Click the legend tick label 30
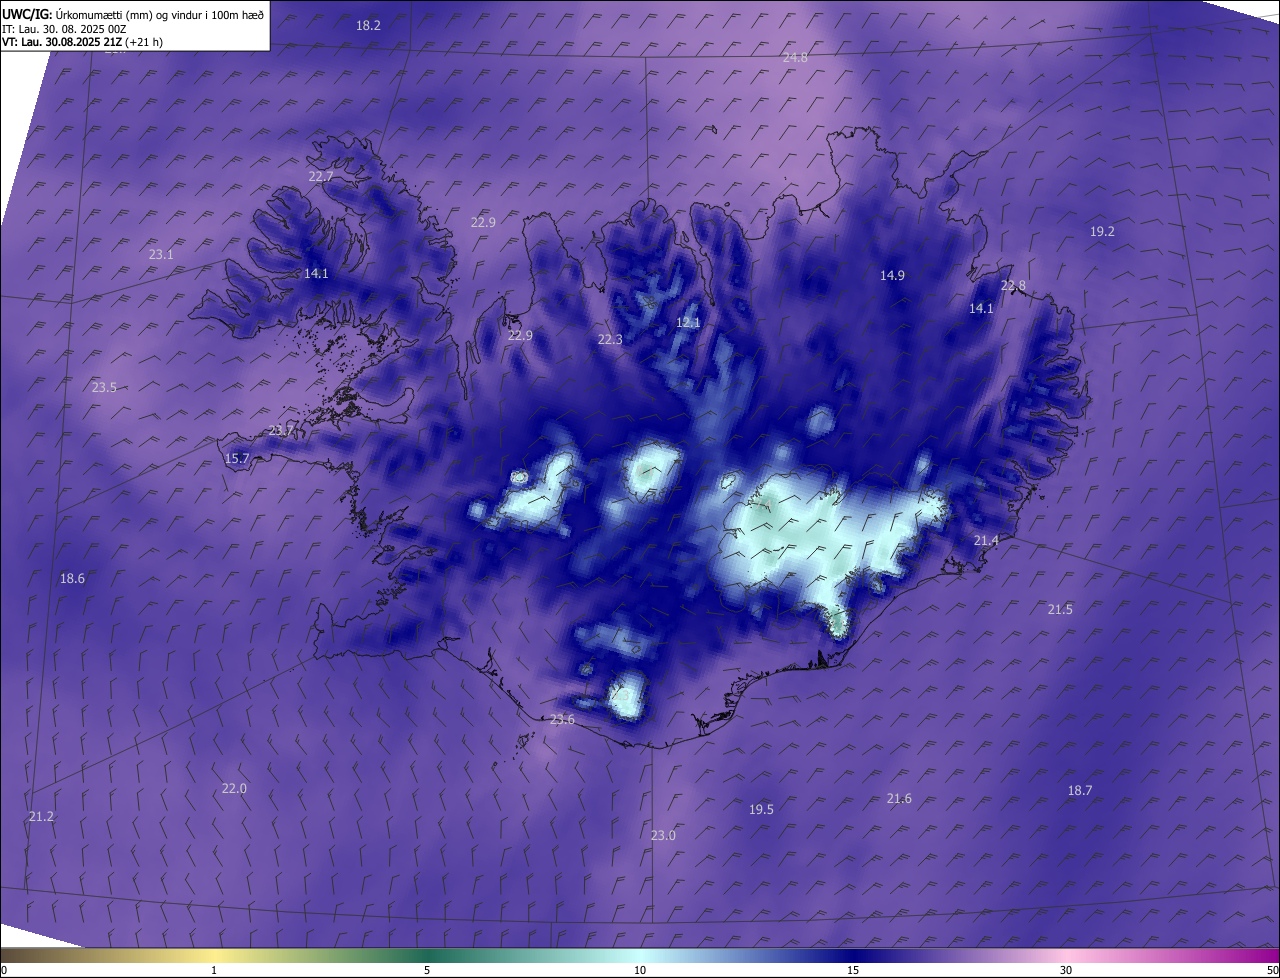This screenshot has height=978, width=1280. pyautogui.click(x=1066, y=970)
